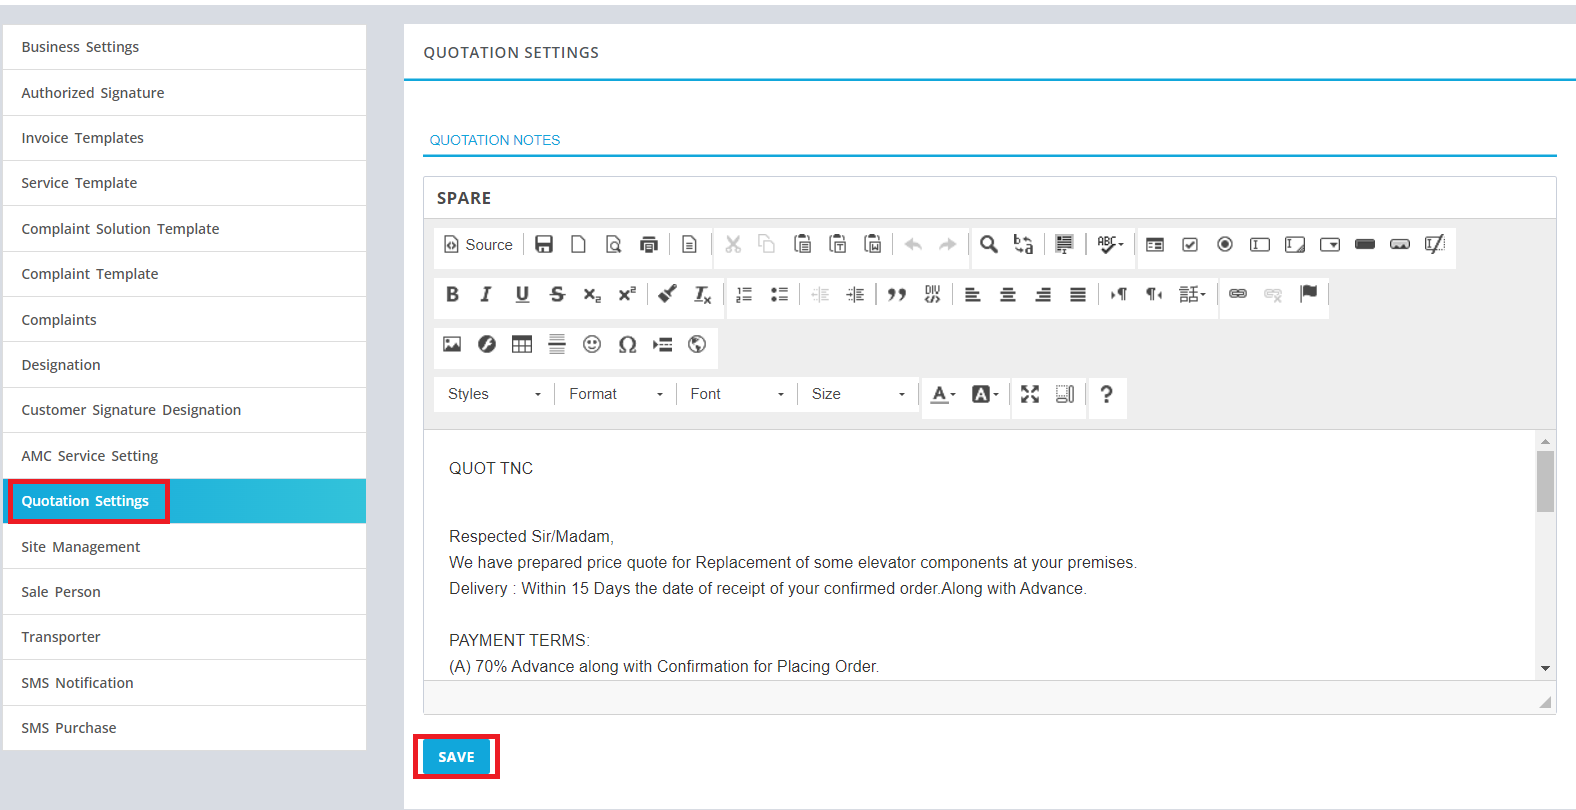Click the Copy Formatting brush icon
The height and width of the screenshot is (810, 1576).
click(667, 294)
